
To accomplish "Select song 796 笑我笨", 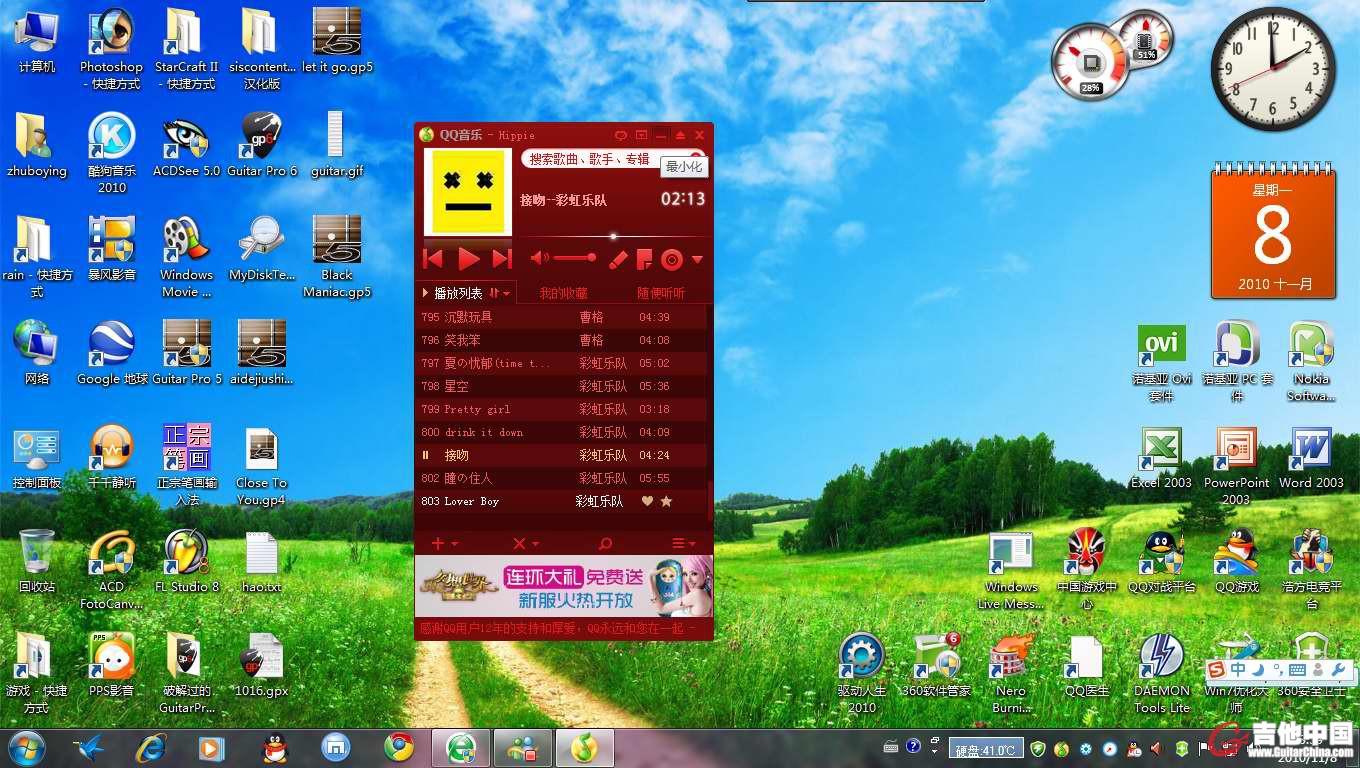I will pyautogui.click(x=561, y=340).
